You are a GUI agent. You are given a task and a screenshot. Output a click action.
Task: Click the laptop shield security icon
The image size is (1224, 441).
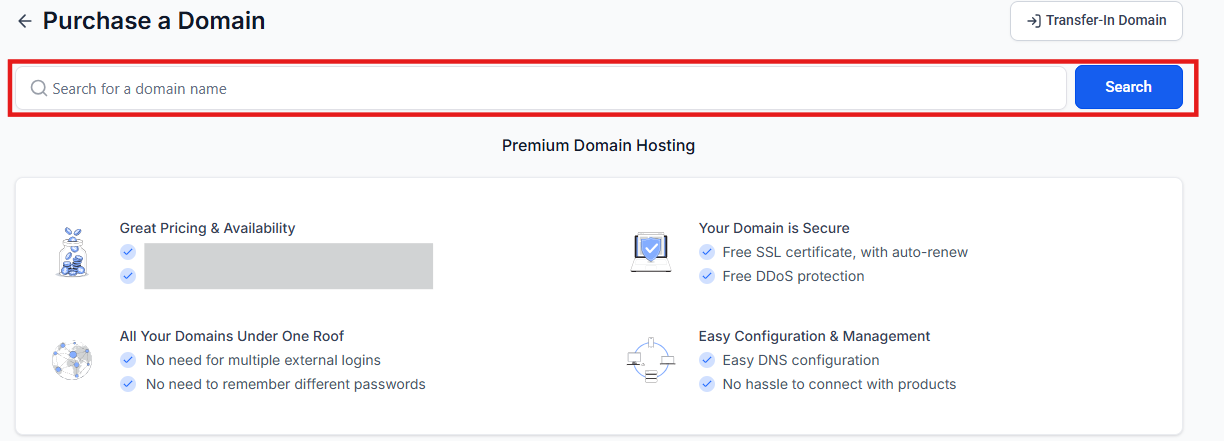(650, 251)
